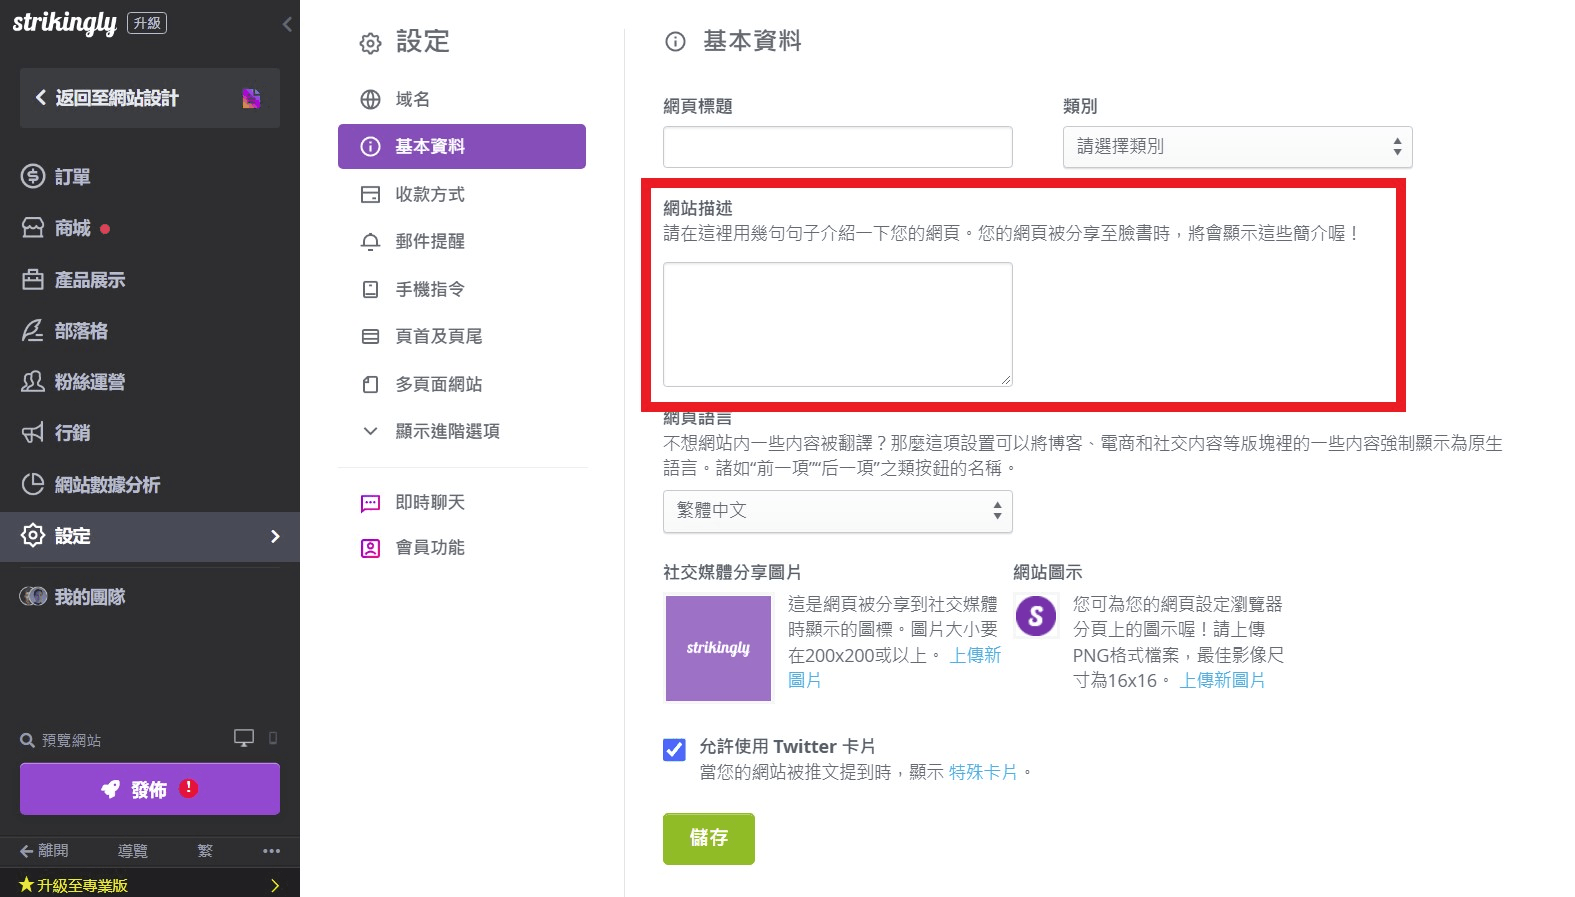
Task: Click the 網頁標題 text input field
Action: (837, 147)
